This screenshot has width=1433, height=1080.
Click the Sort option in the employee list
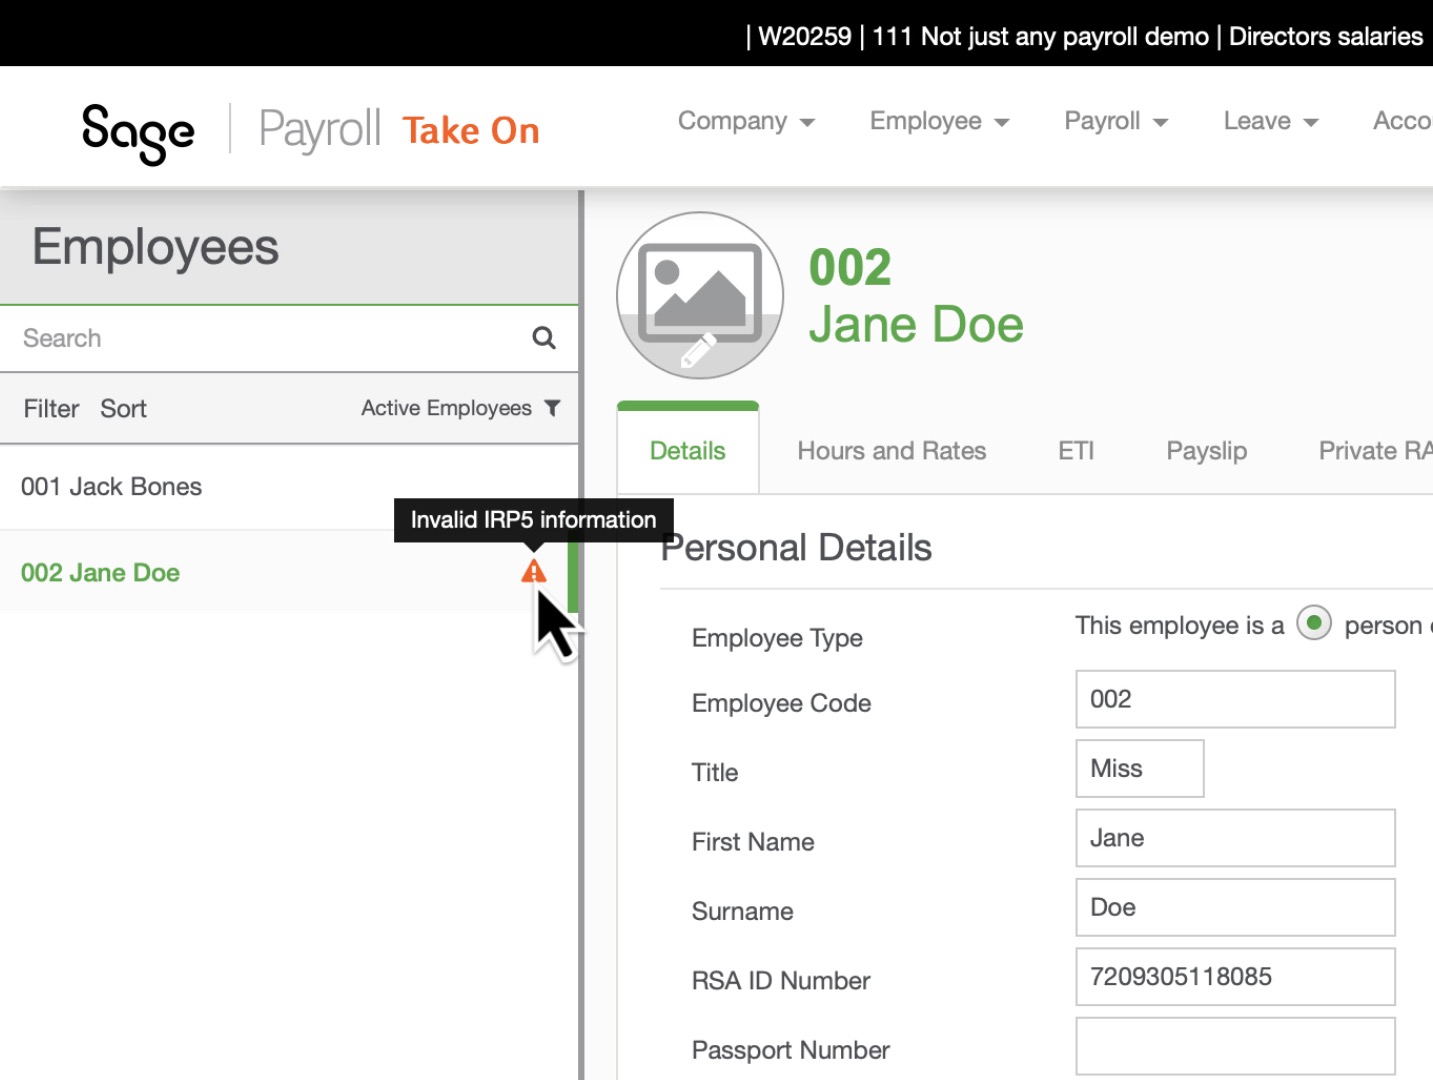pos(122,408)
